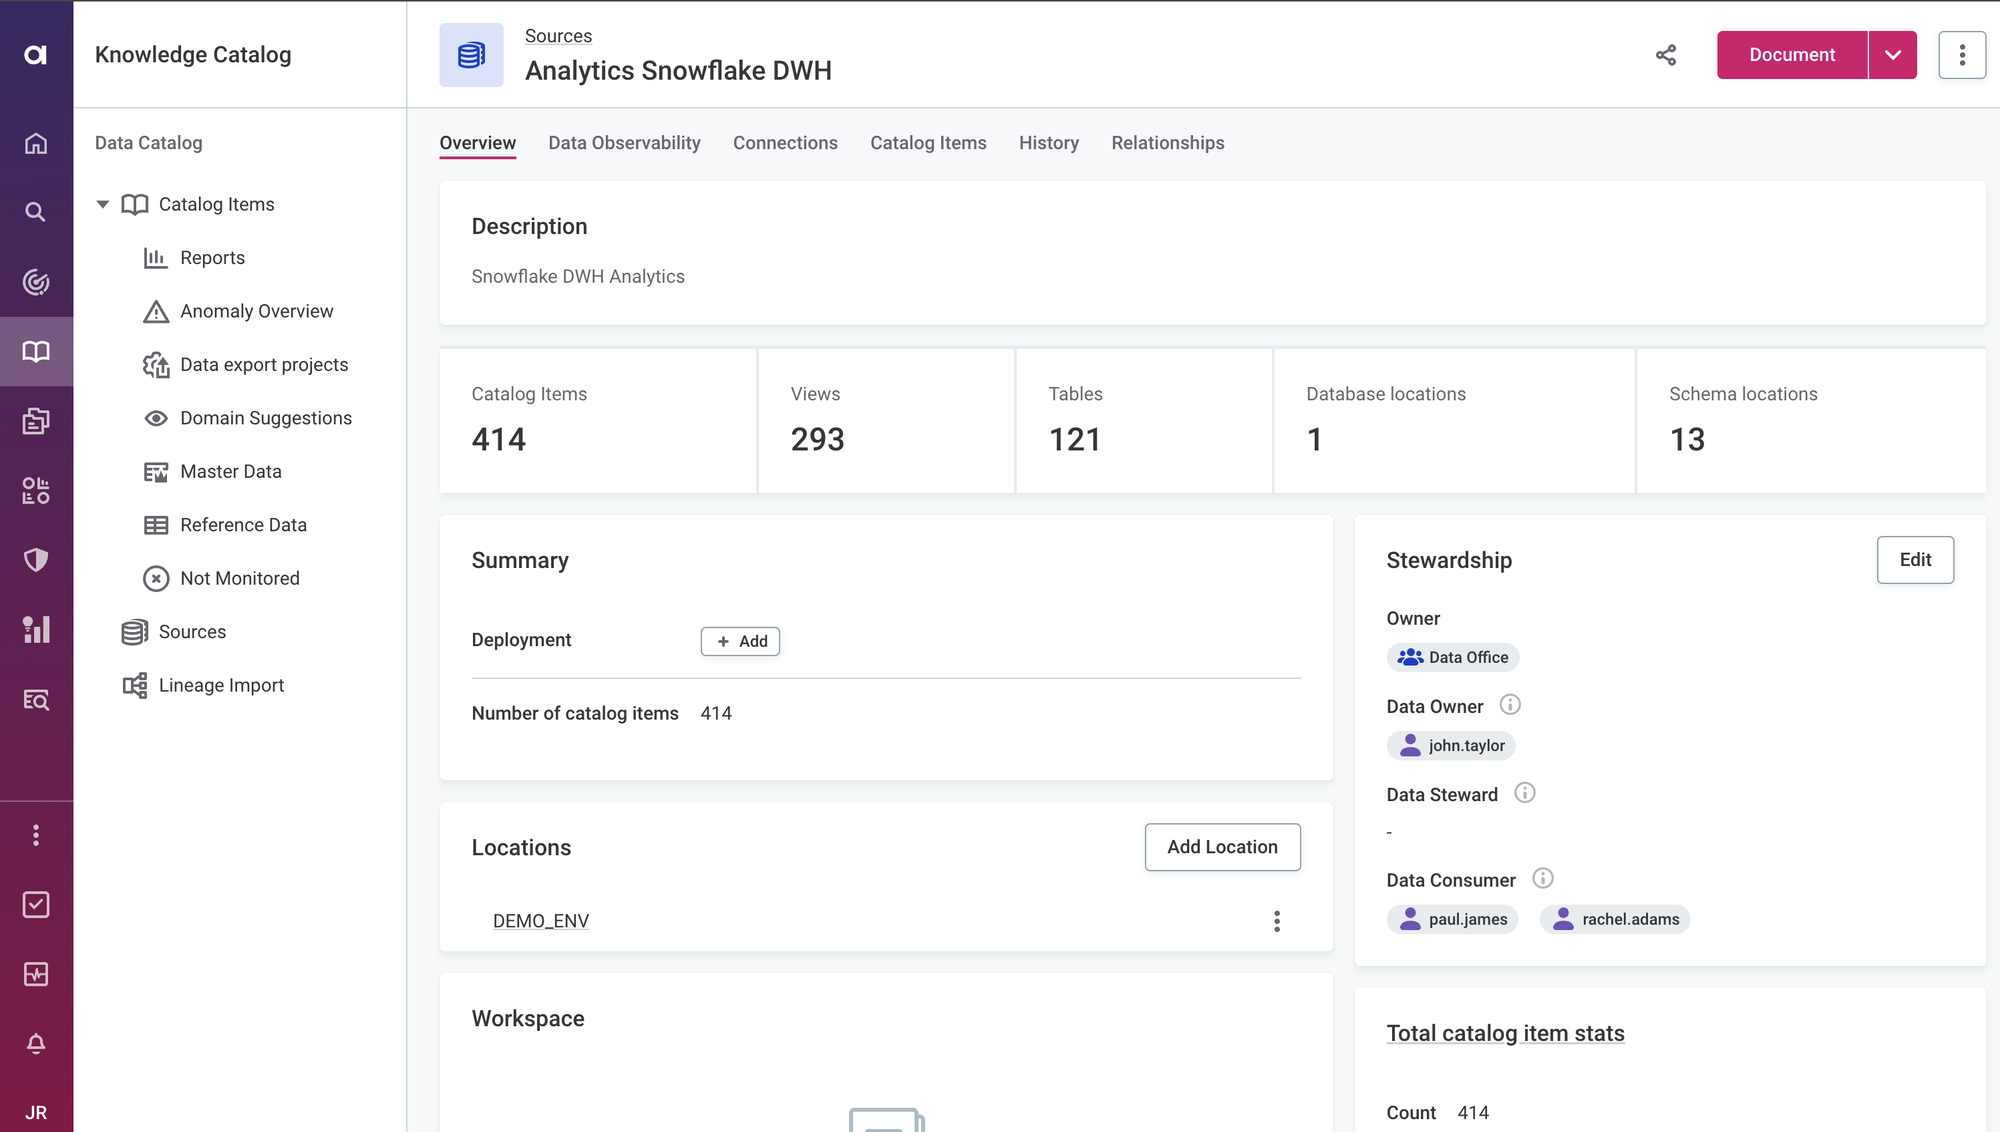
Task: Open the shield icon in left rail
Action: click(36, 560)
